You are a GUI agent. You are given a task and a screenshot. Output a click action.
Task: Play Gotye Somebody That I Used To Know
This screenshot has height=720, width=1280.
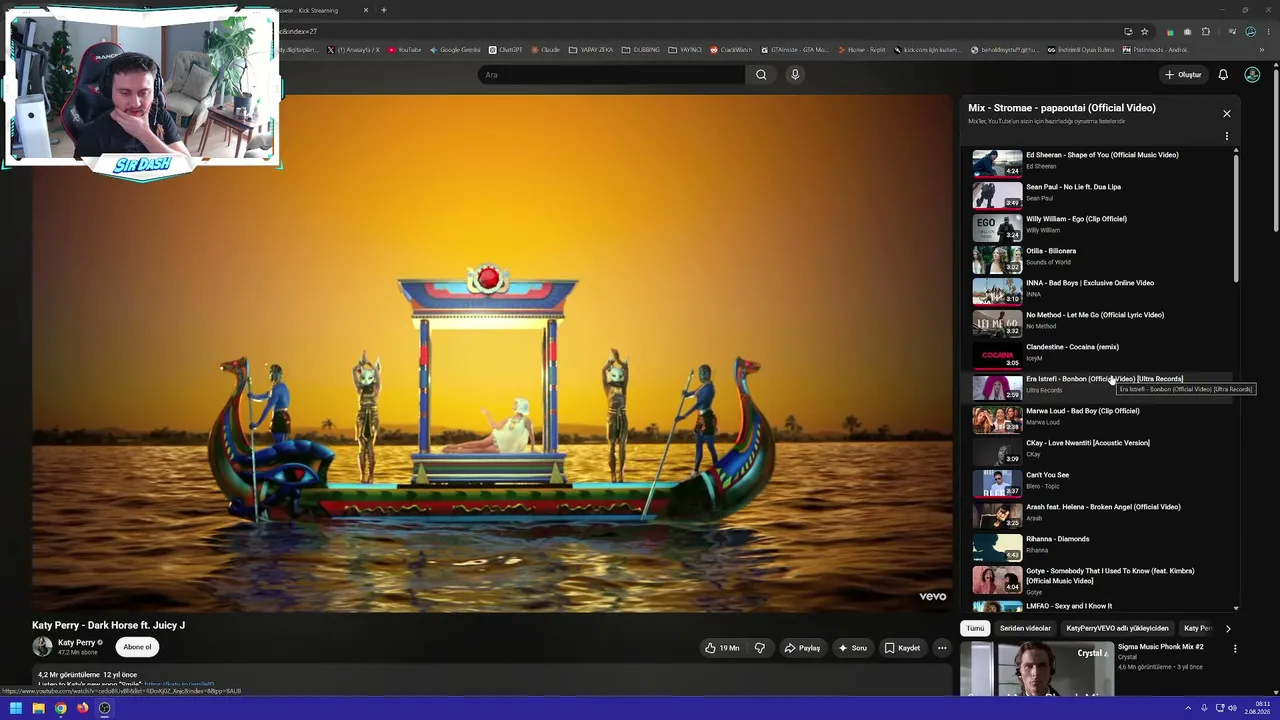coord(1100,581)
